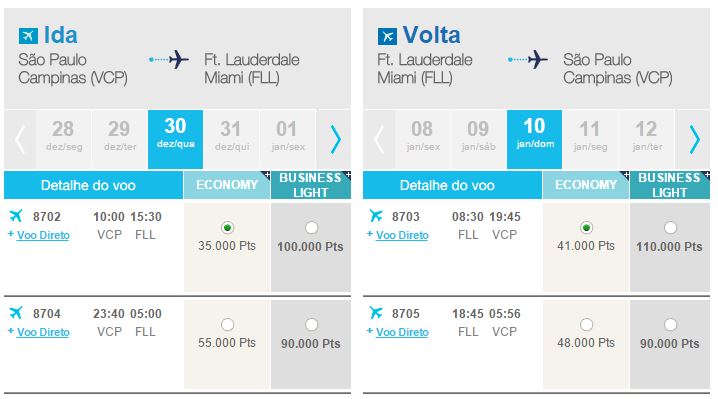The height and width of the screenshot is (399, 718).
Task: Click the Ida airplane icon
Action: (x=28, y=36)
